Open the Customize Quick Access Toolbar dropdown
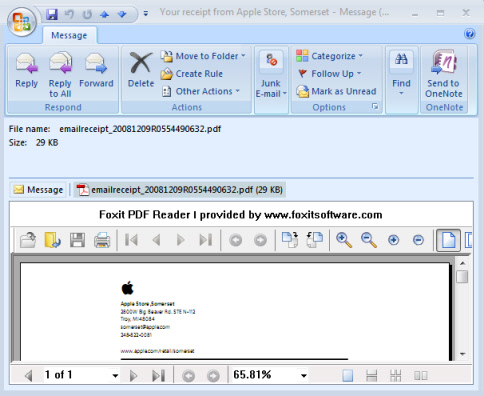484x396 pixels. (146, 14)
